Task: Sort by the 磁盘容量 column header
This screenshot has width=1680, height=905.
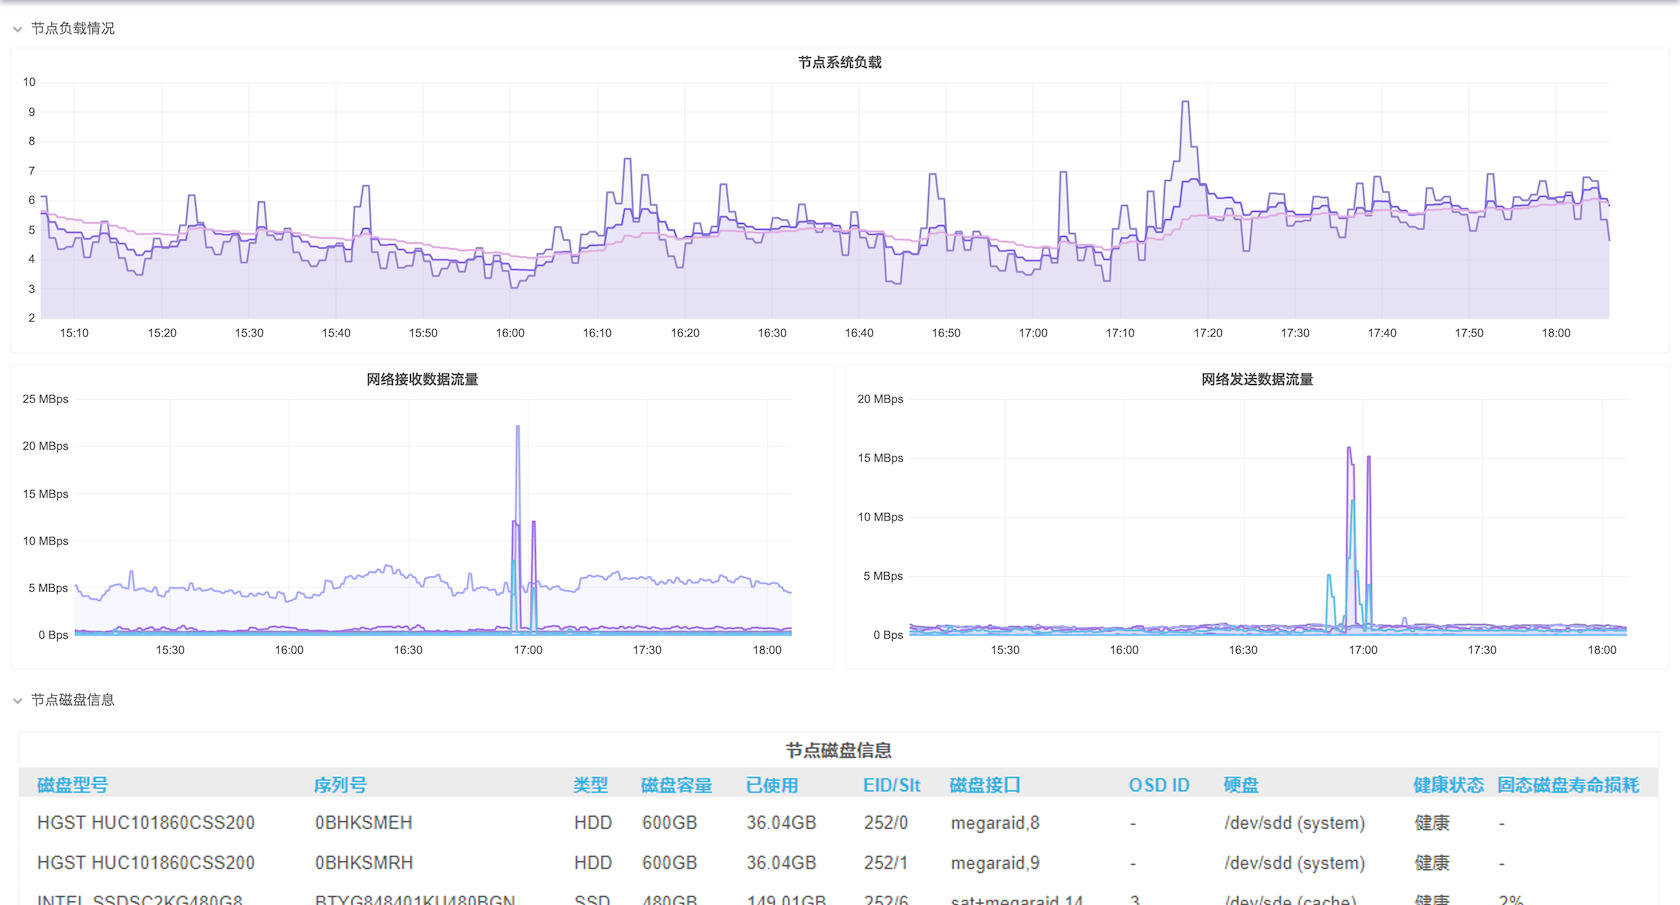Action: click(676, 785)
